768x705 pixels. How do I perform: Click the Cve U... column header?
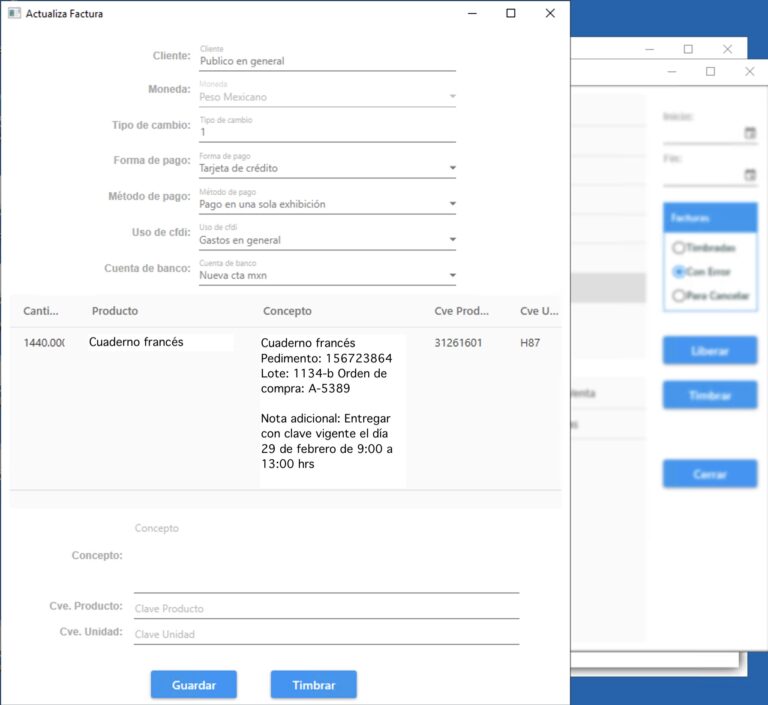pyautogui.click(x=539, y=311)
